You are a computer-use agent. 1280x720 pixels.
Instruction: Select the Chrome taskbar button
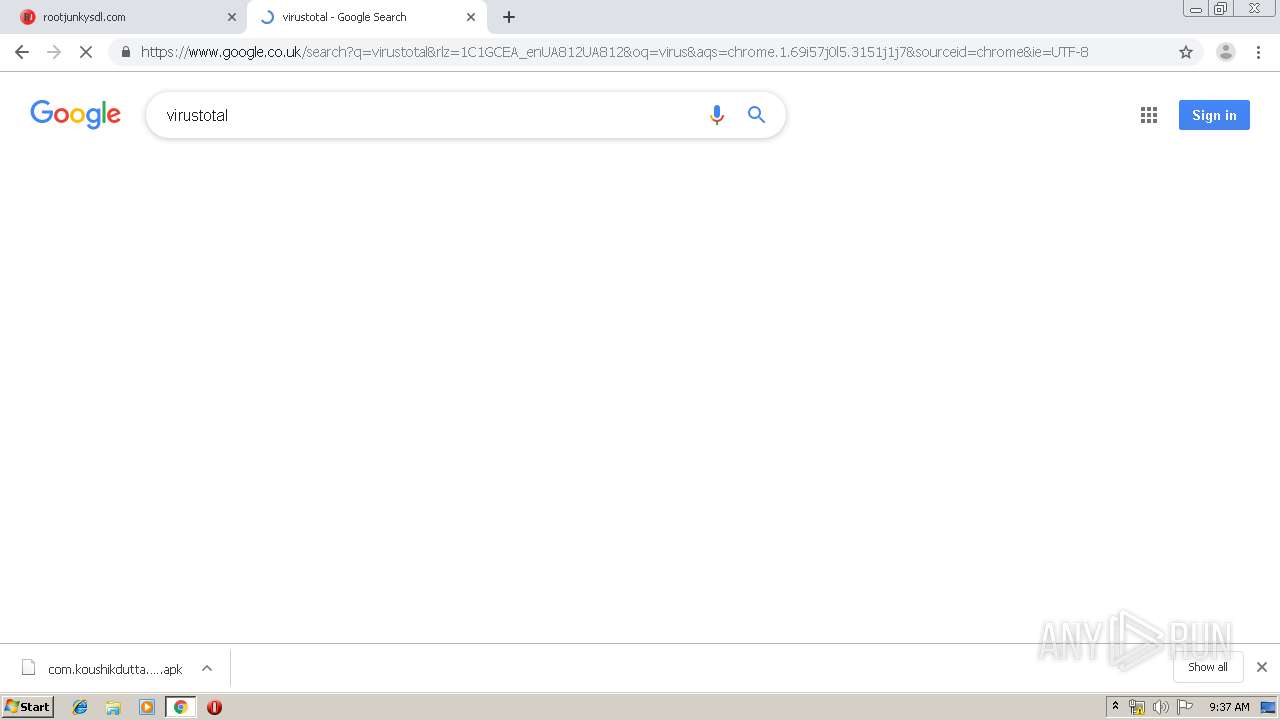click(180, 707)
